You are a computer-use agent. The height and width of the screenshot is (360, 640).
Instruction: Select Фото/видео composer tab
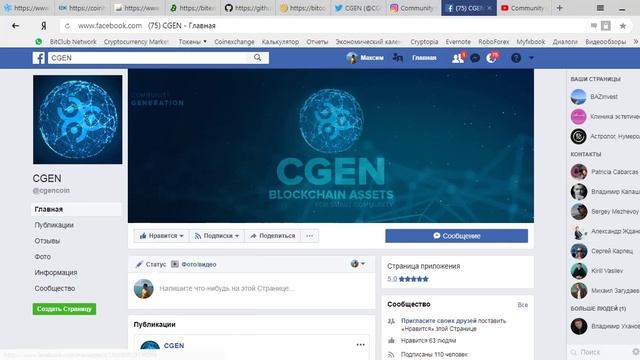194,264
